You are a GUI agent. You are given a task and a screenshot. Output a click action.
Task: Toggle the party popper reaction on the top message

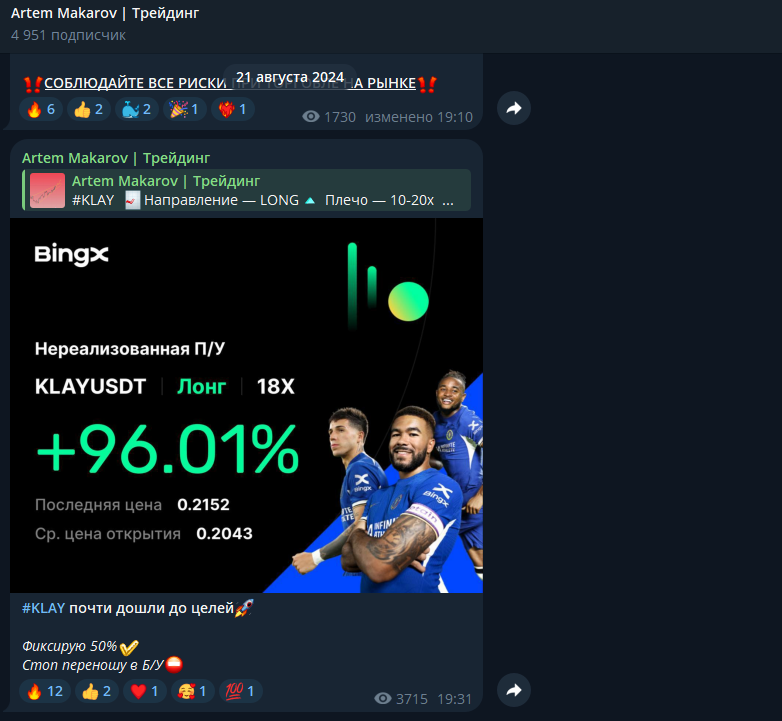pos(185,109)
